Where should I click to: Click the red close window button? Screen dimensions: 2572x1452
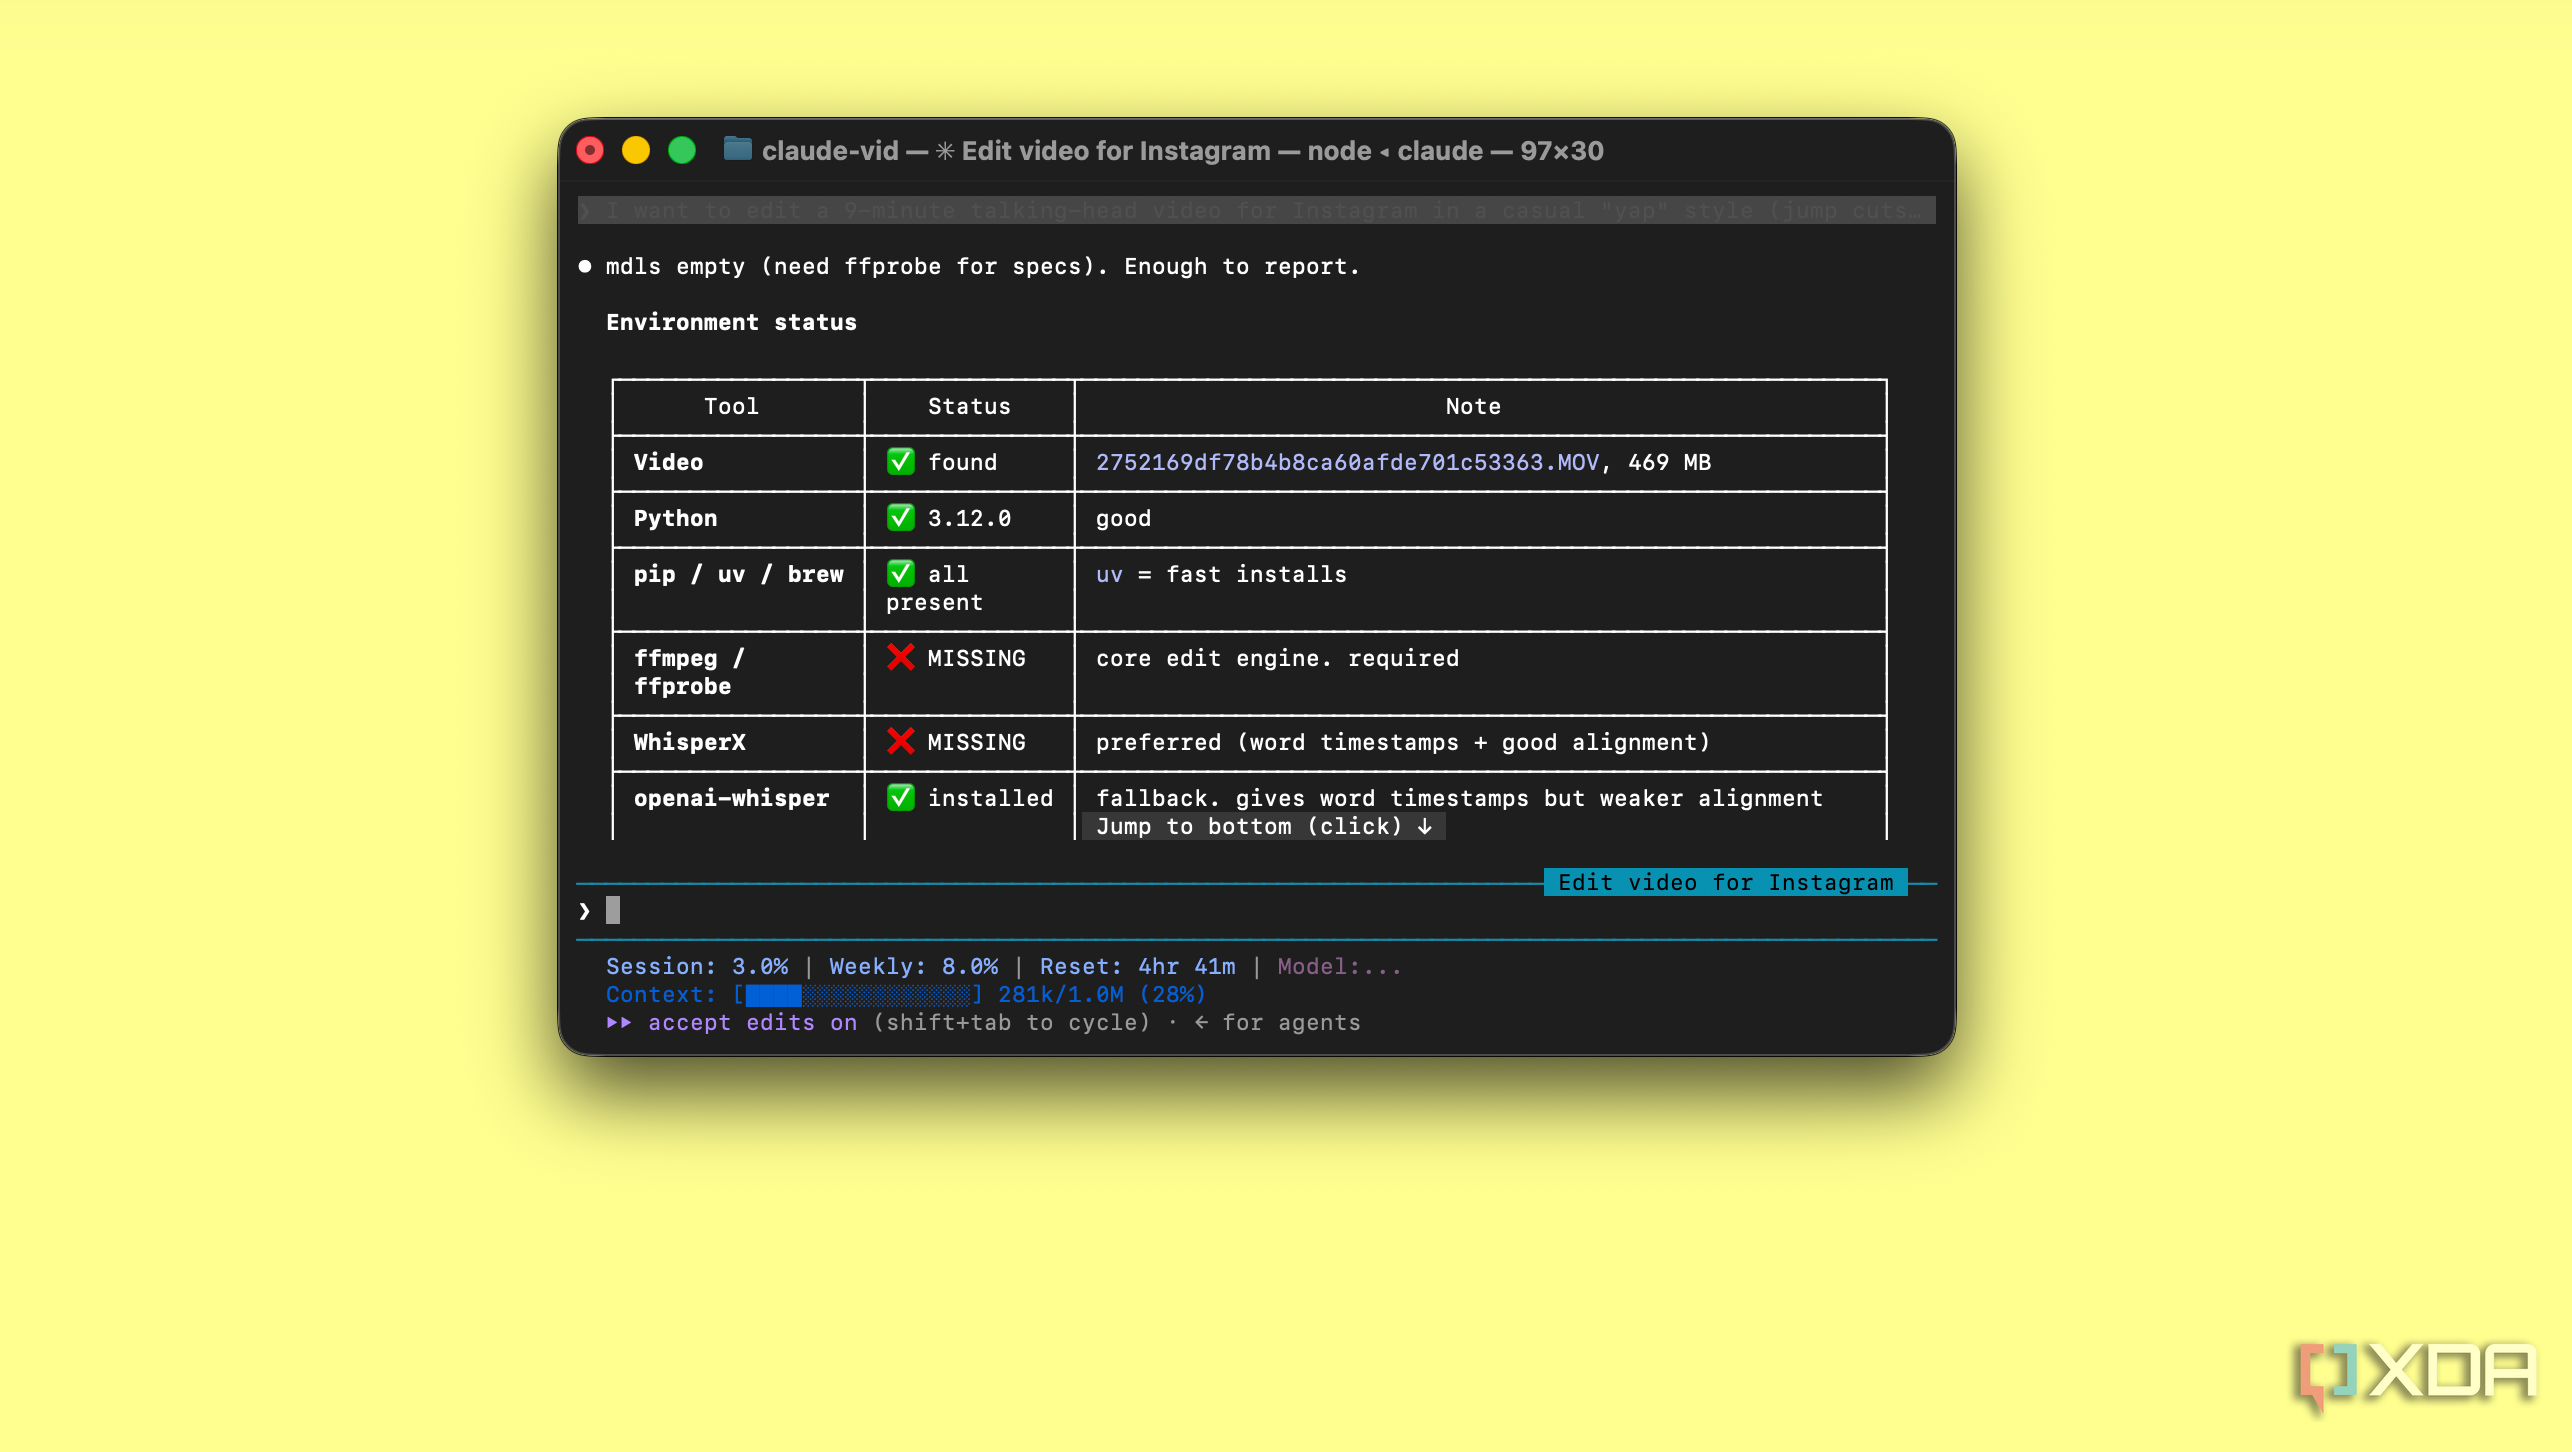tap(590, 151)
